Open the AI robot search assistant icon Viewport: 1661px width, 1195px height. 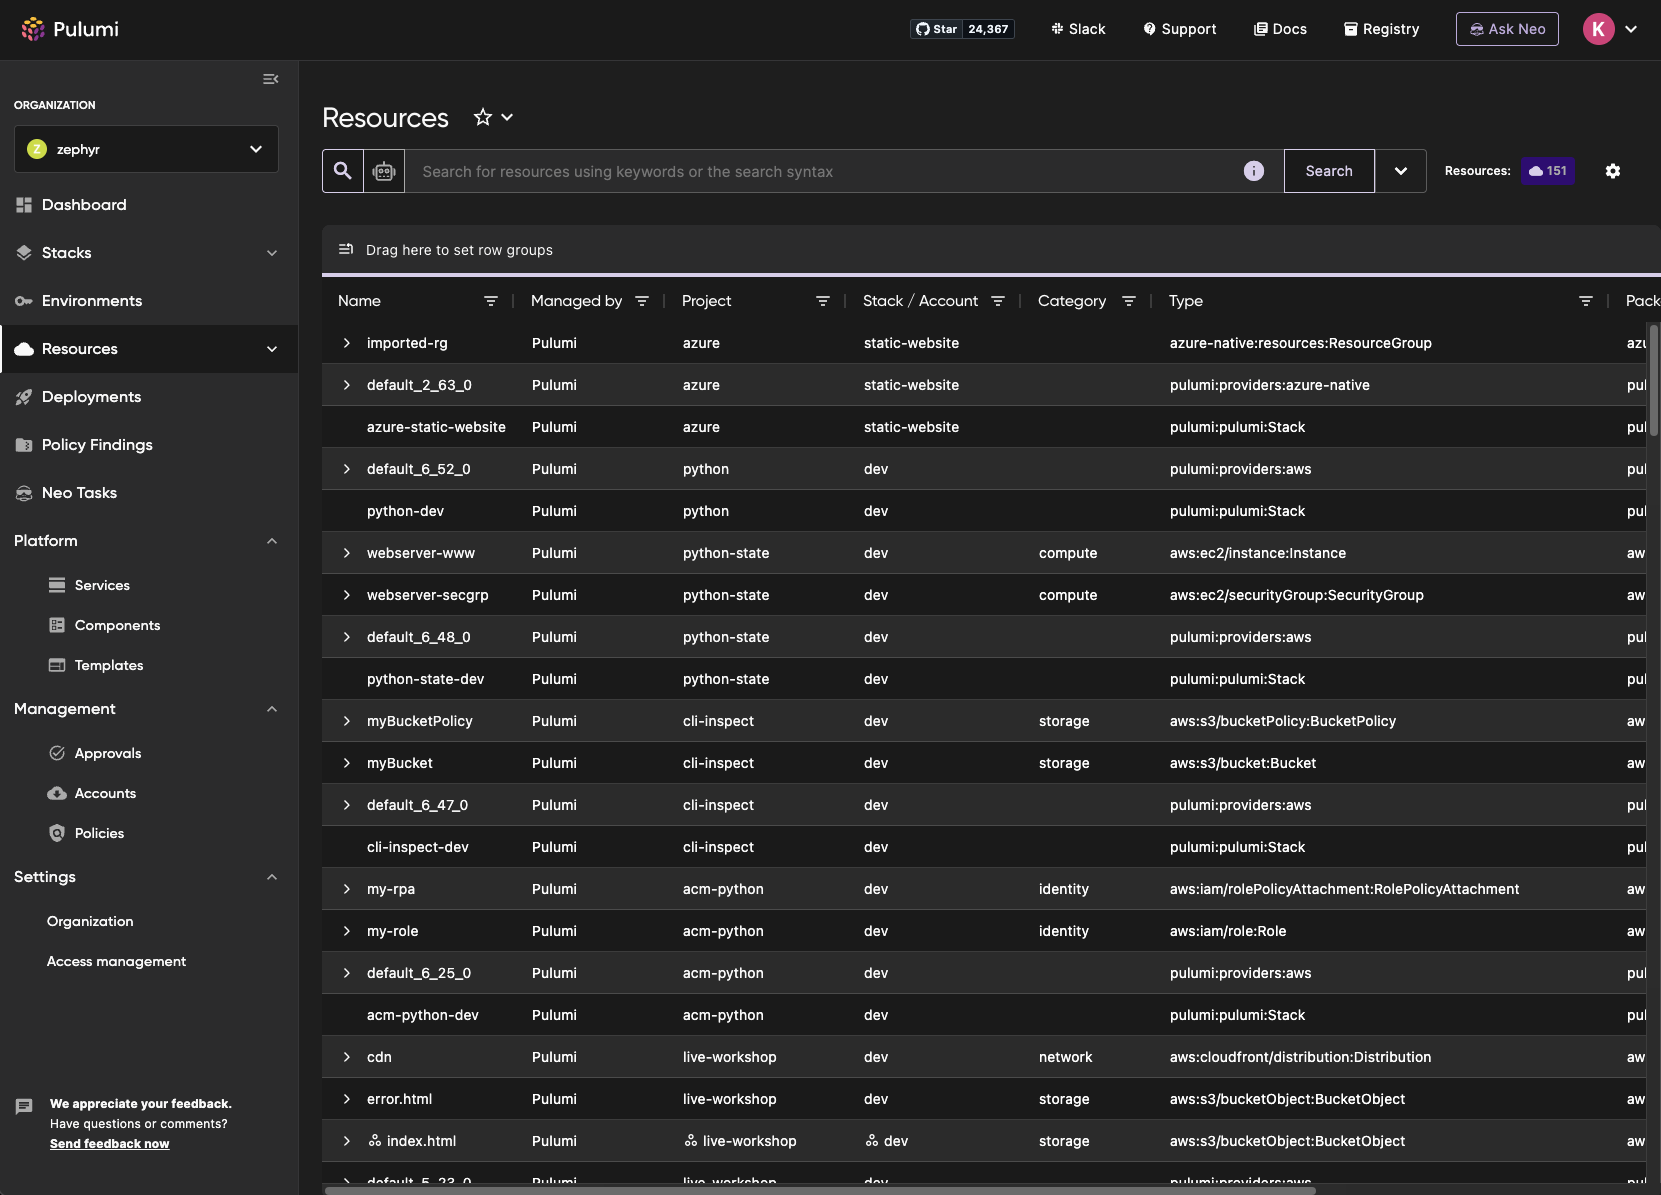click(x=384, y=171)
